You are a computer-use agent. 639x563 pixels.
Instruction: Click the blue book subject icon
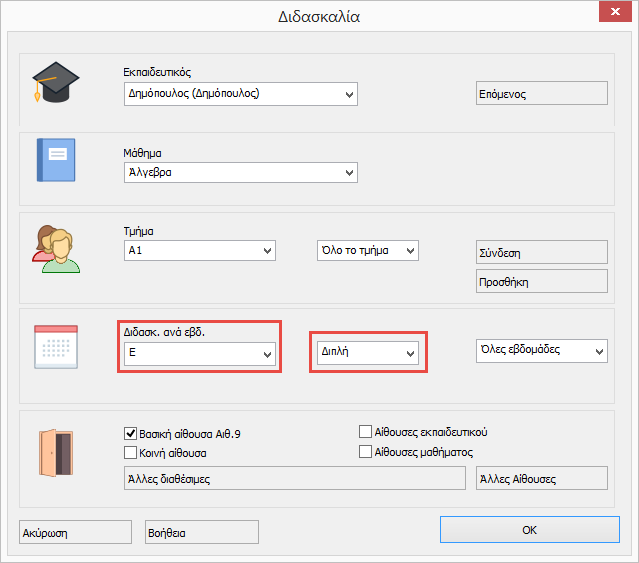pyautogui.click(x=55, y=160)
